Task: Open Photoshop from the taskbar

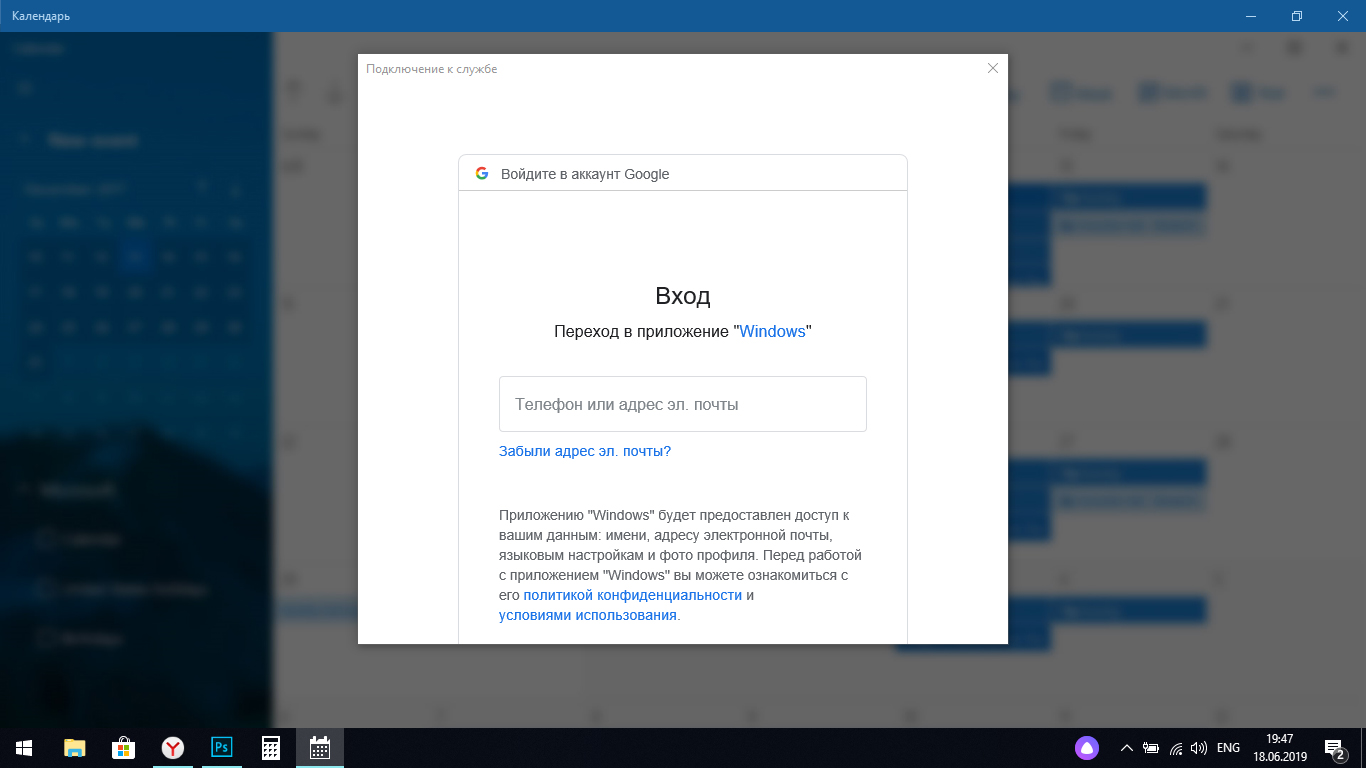Action: point(222,748)
